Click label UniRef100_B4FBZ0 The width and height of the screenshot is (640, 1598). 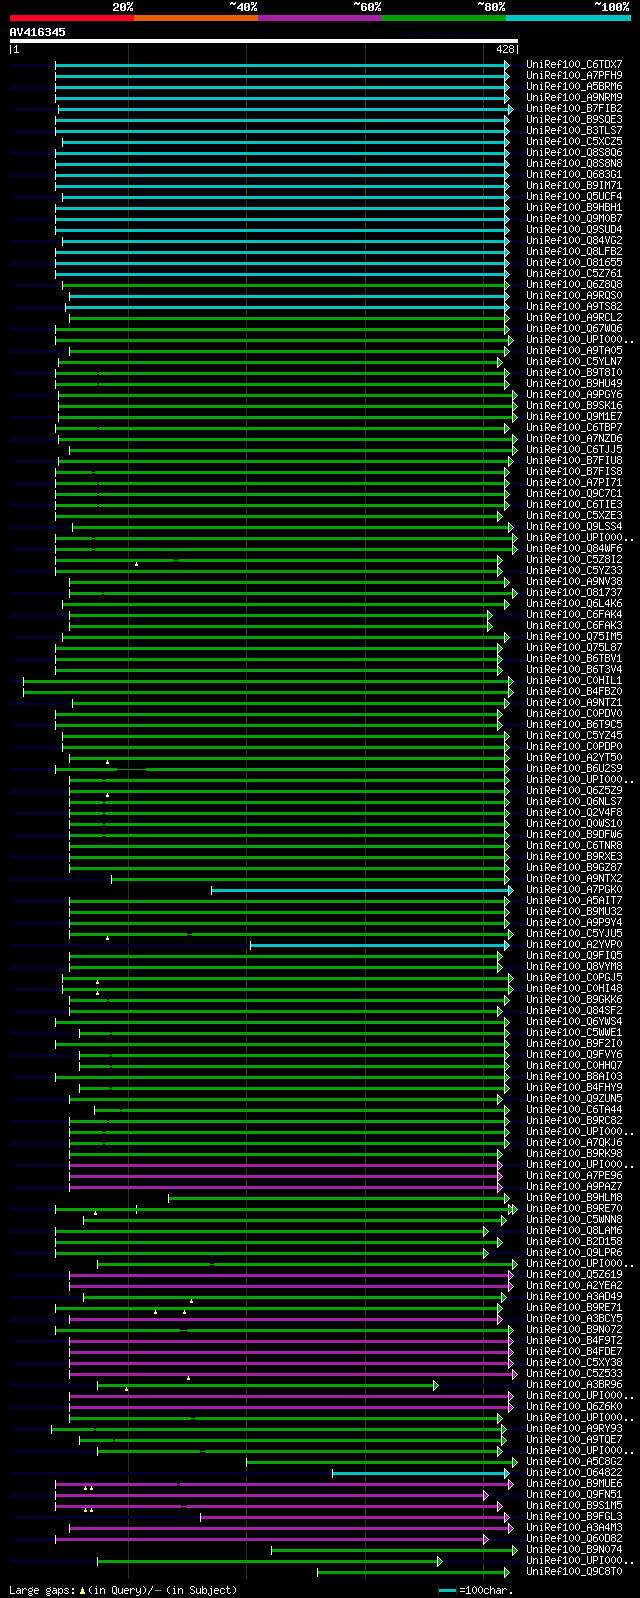(574, 692)
